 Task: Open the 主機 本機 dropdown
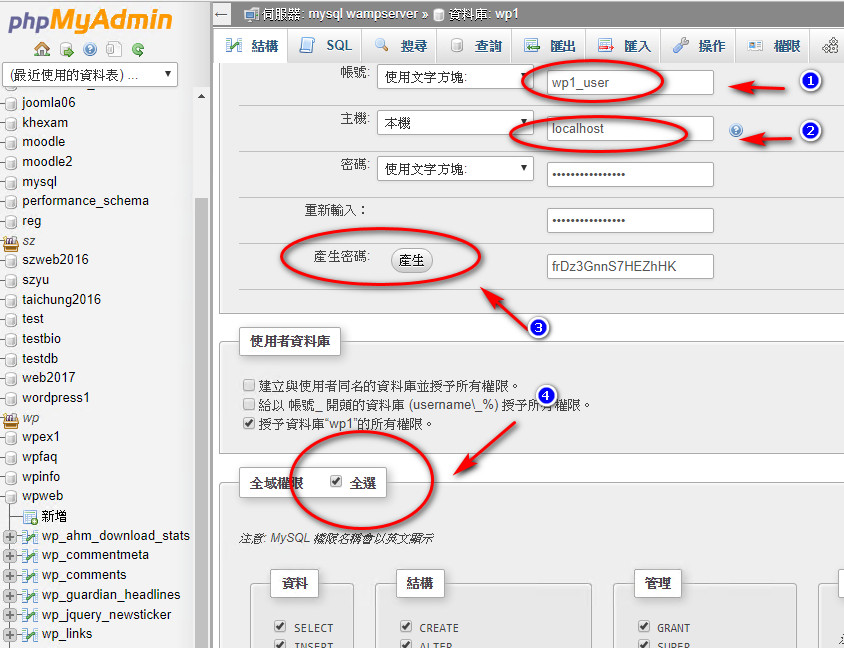click(455, 123)
